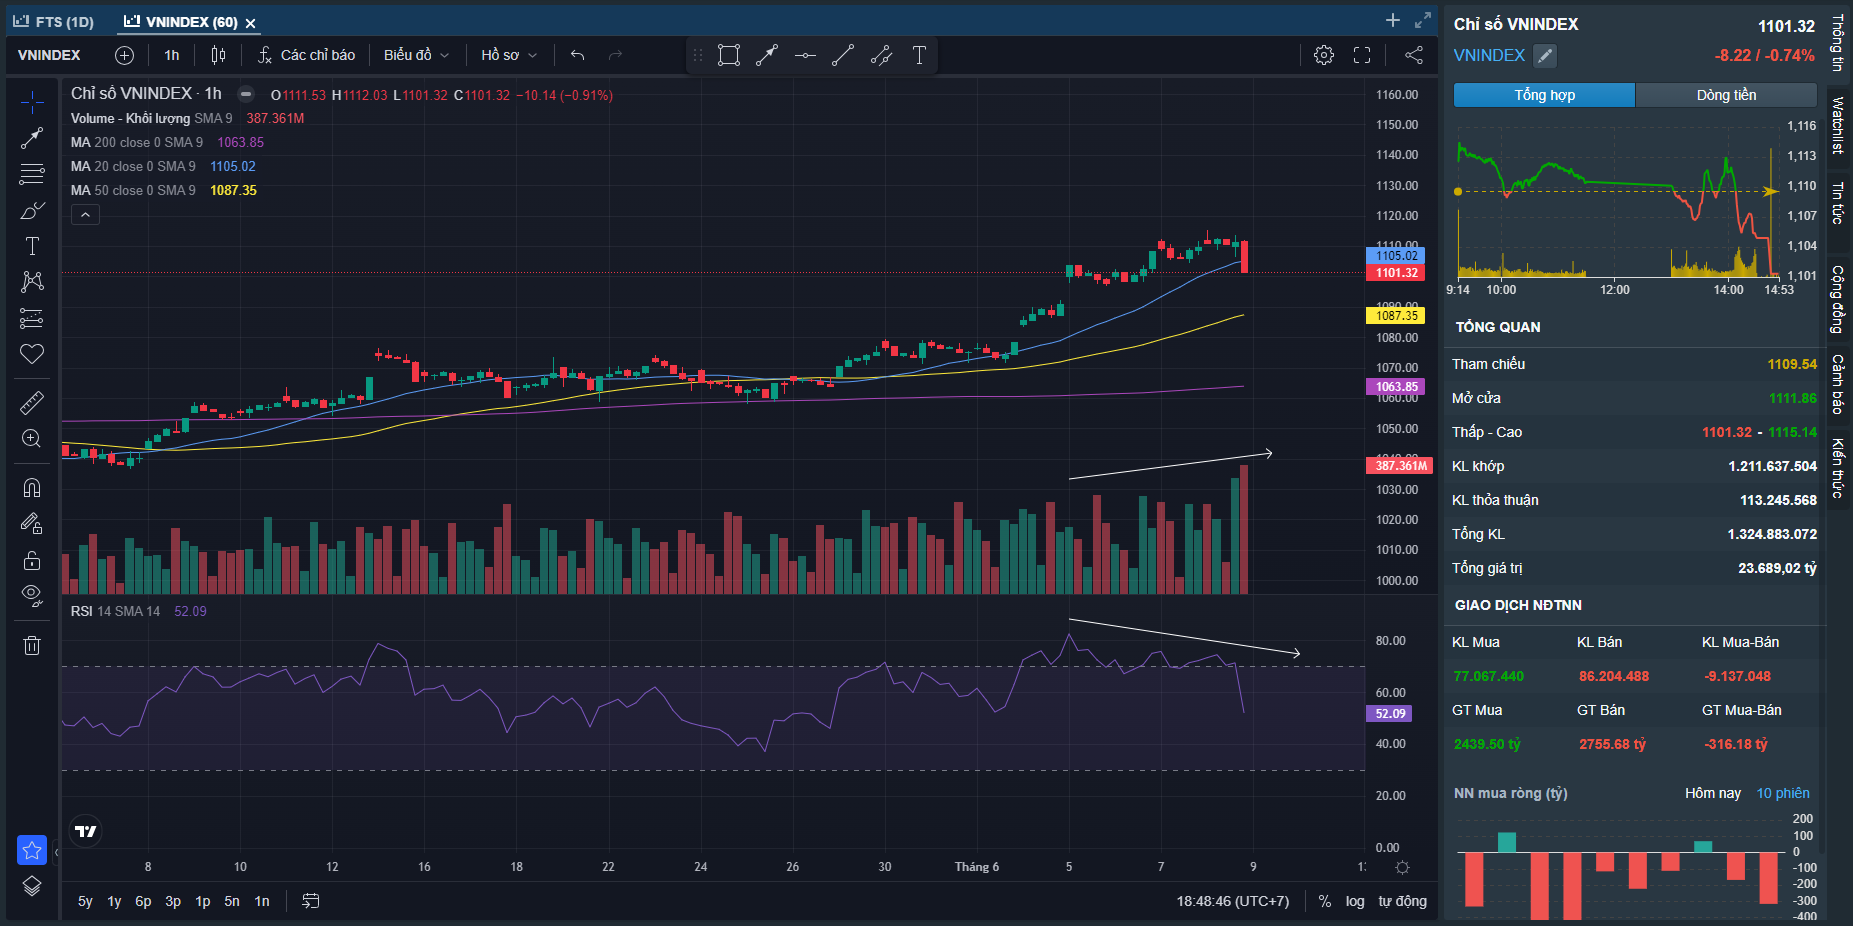Click the undo arrow in toolbar
This screenshot has width=1853, height=926.
[x=577, y=55]
